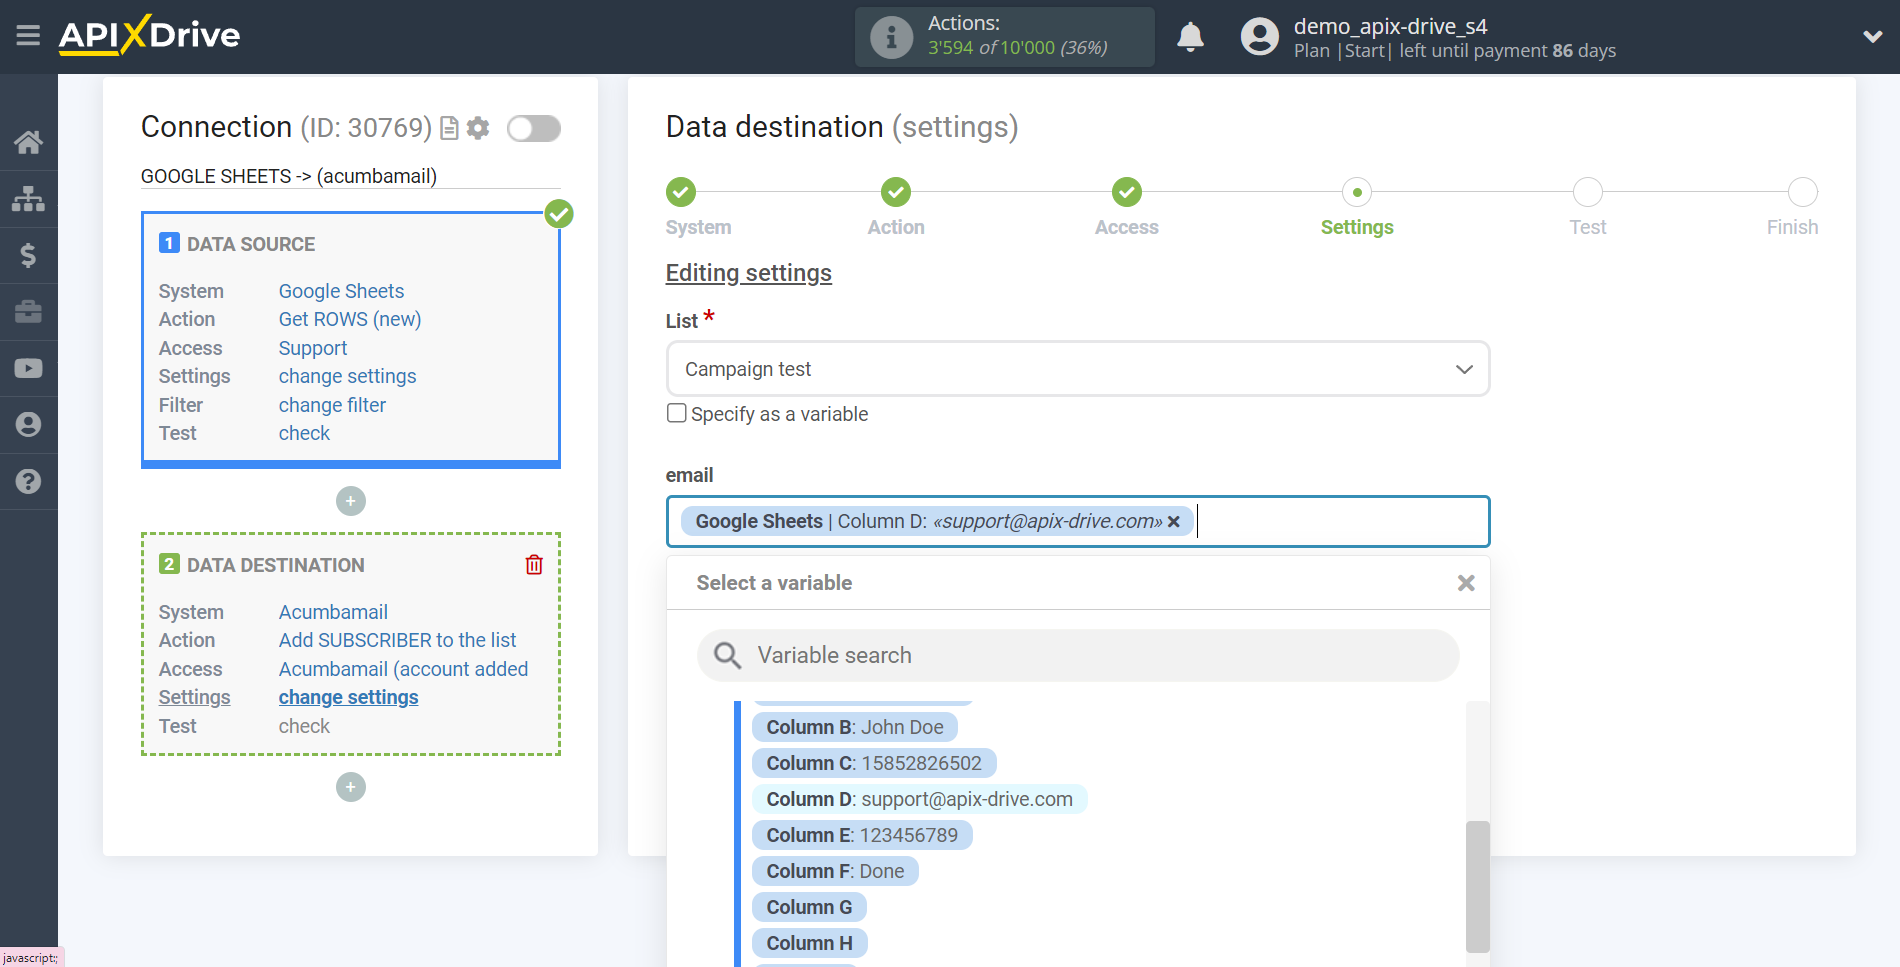Screen dimensions: 1900x967
Task: Go to the Finish step
Action: pos(1803,192)
